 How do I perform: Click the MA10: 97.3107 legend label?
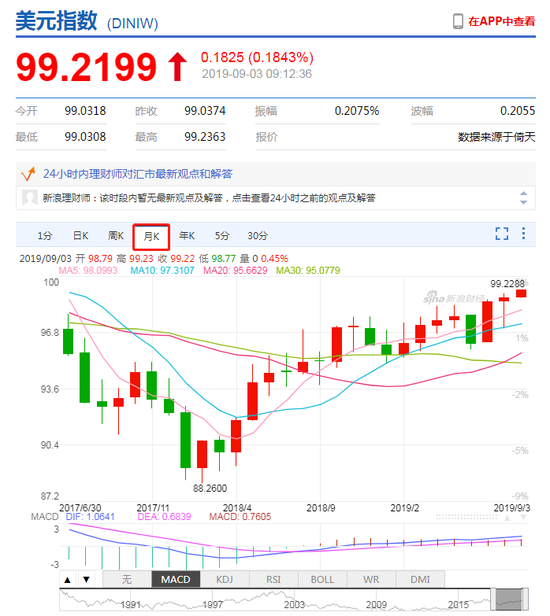(162, 270)
